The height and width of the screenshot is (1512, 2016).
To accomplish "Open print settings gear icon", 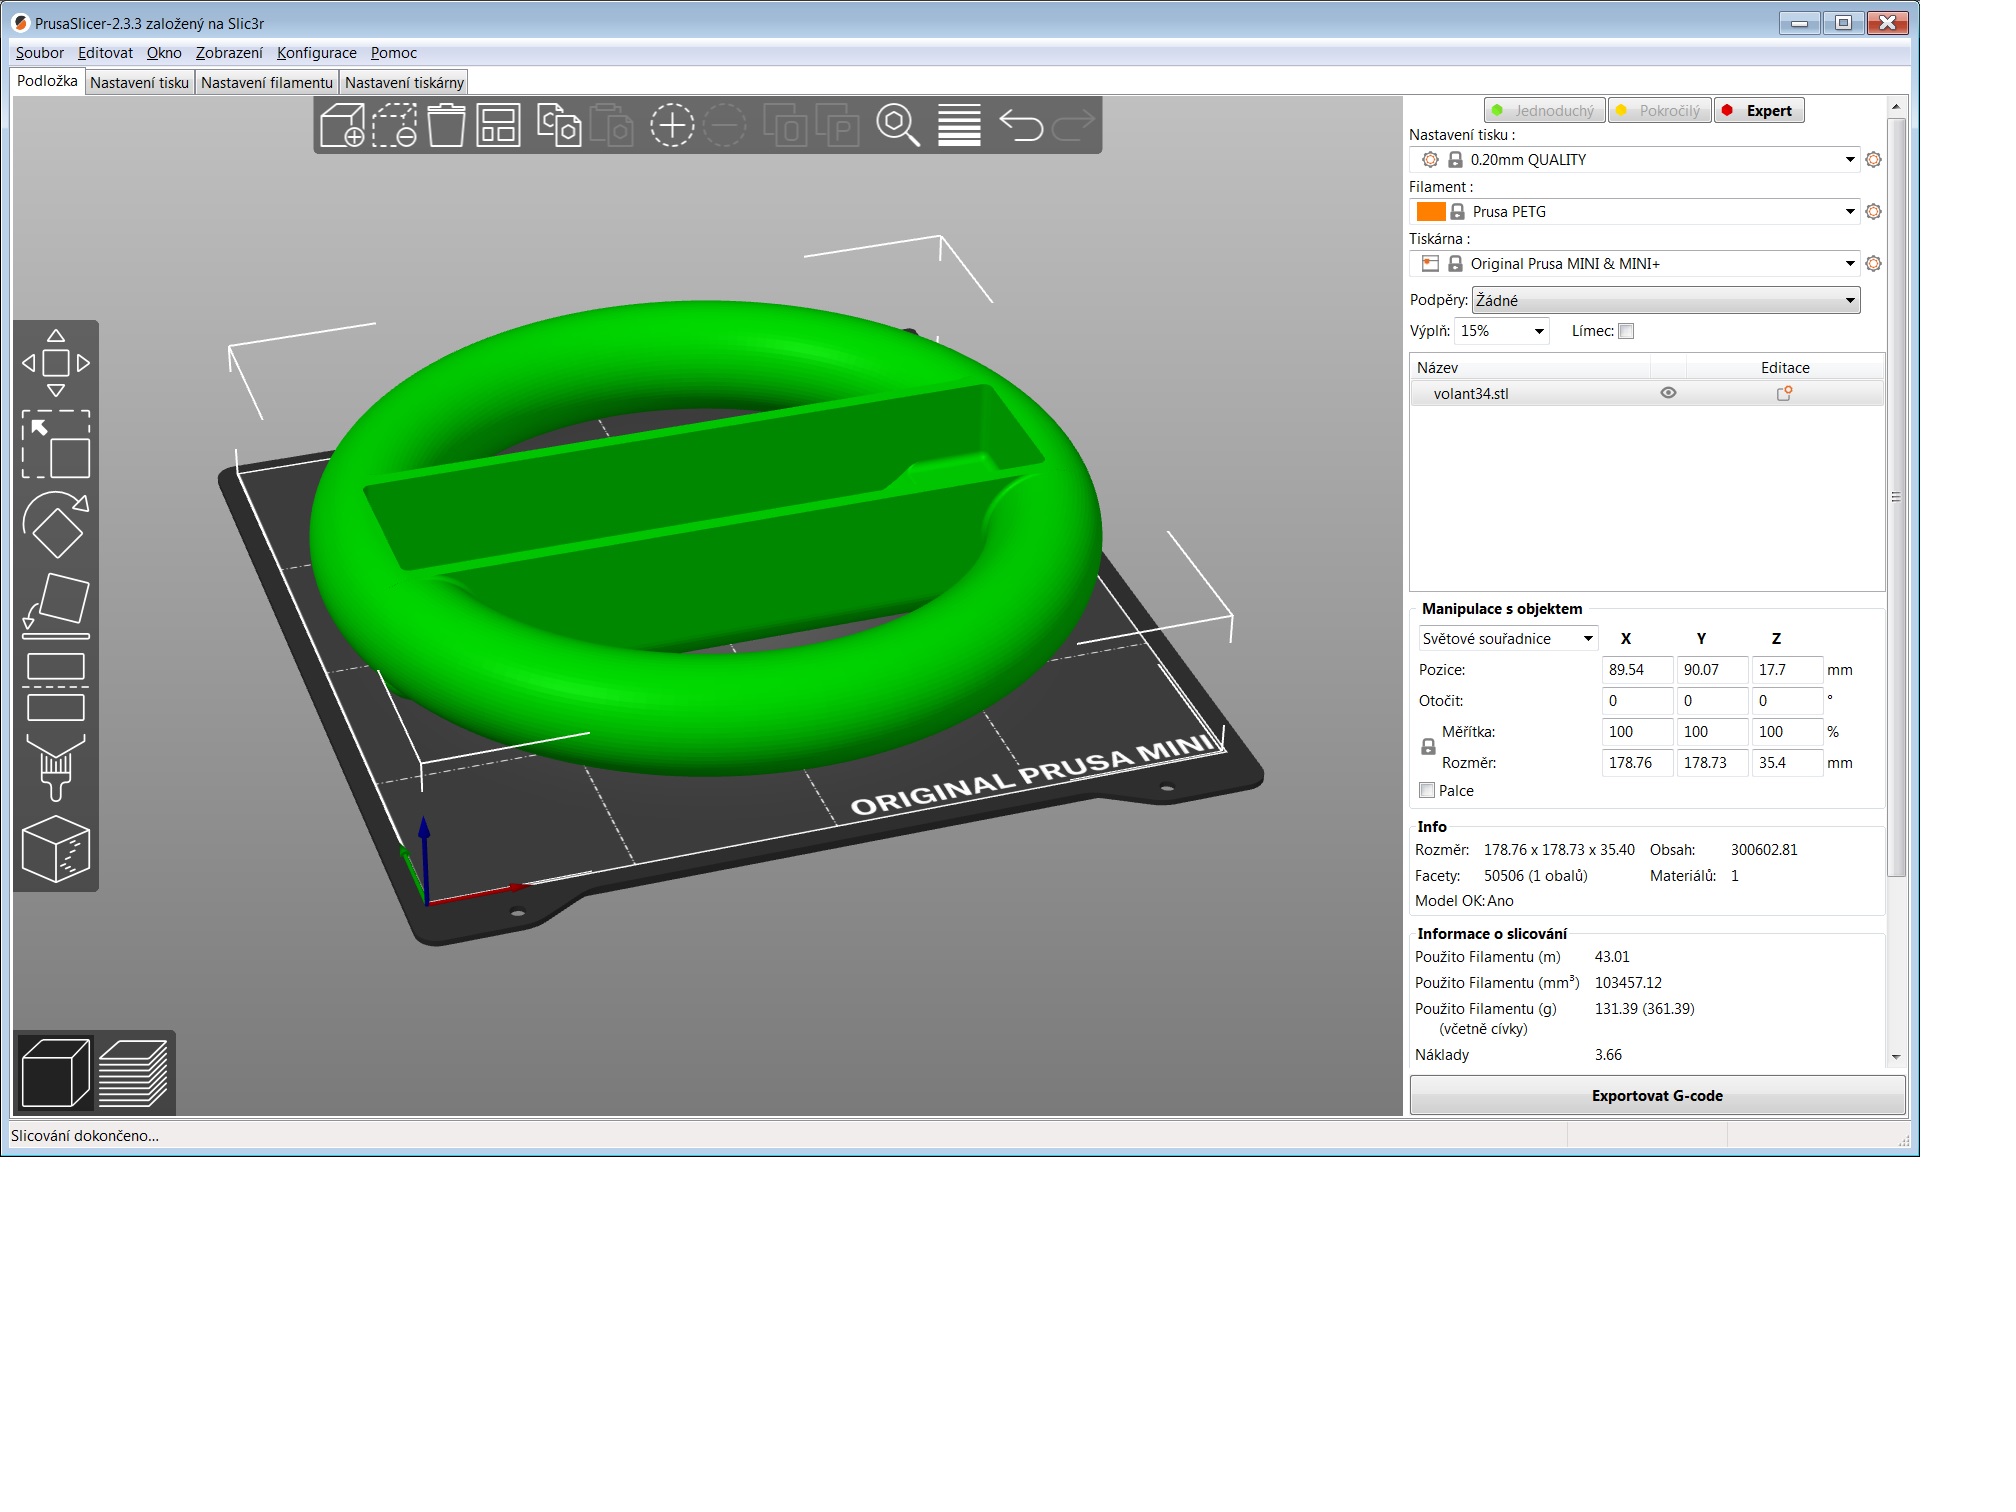I will pyautogui.click(x=1873, y=160).
